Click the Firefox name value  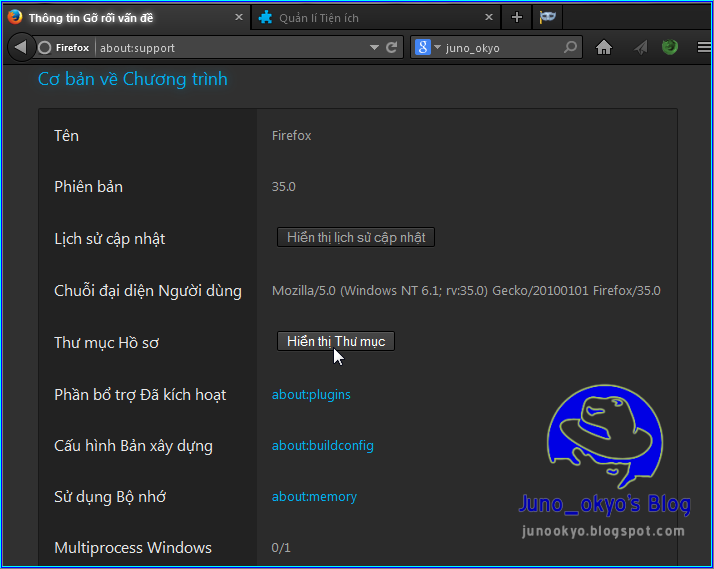click(x=291, y=136)
